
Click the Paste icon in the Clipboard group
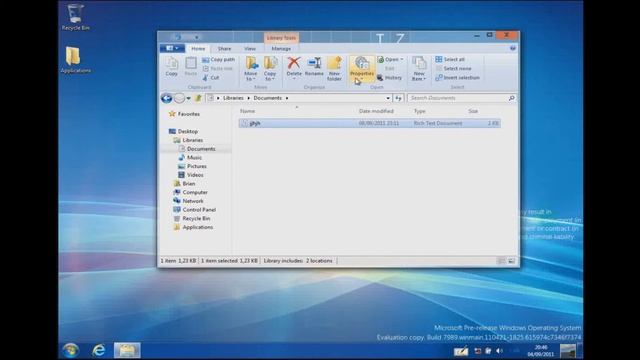[191, 67]
